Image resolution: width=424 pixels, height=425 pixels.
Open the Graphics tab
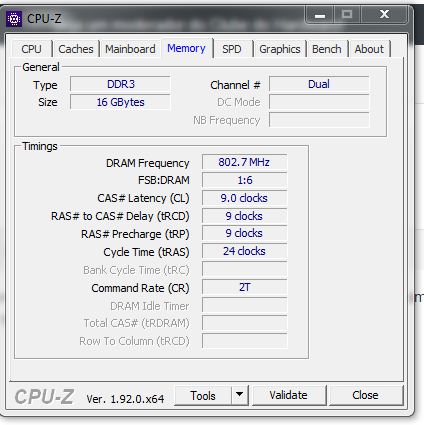[x=280, y=49]
